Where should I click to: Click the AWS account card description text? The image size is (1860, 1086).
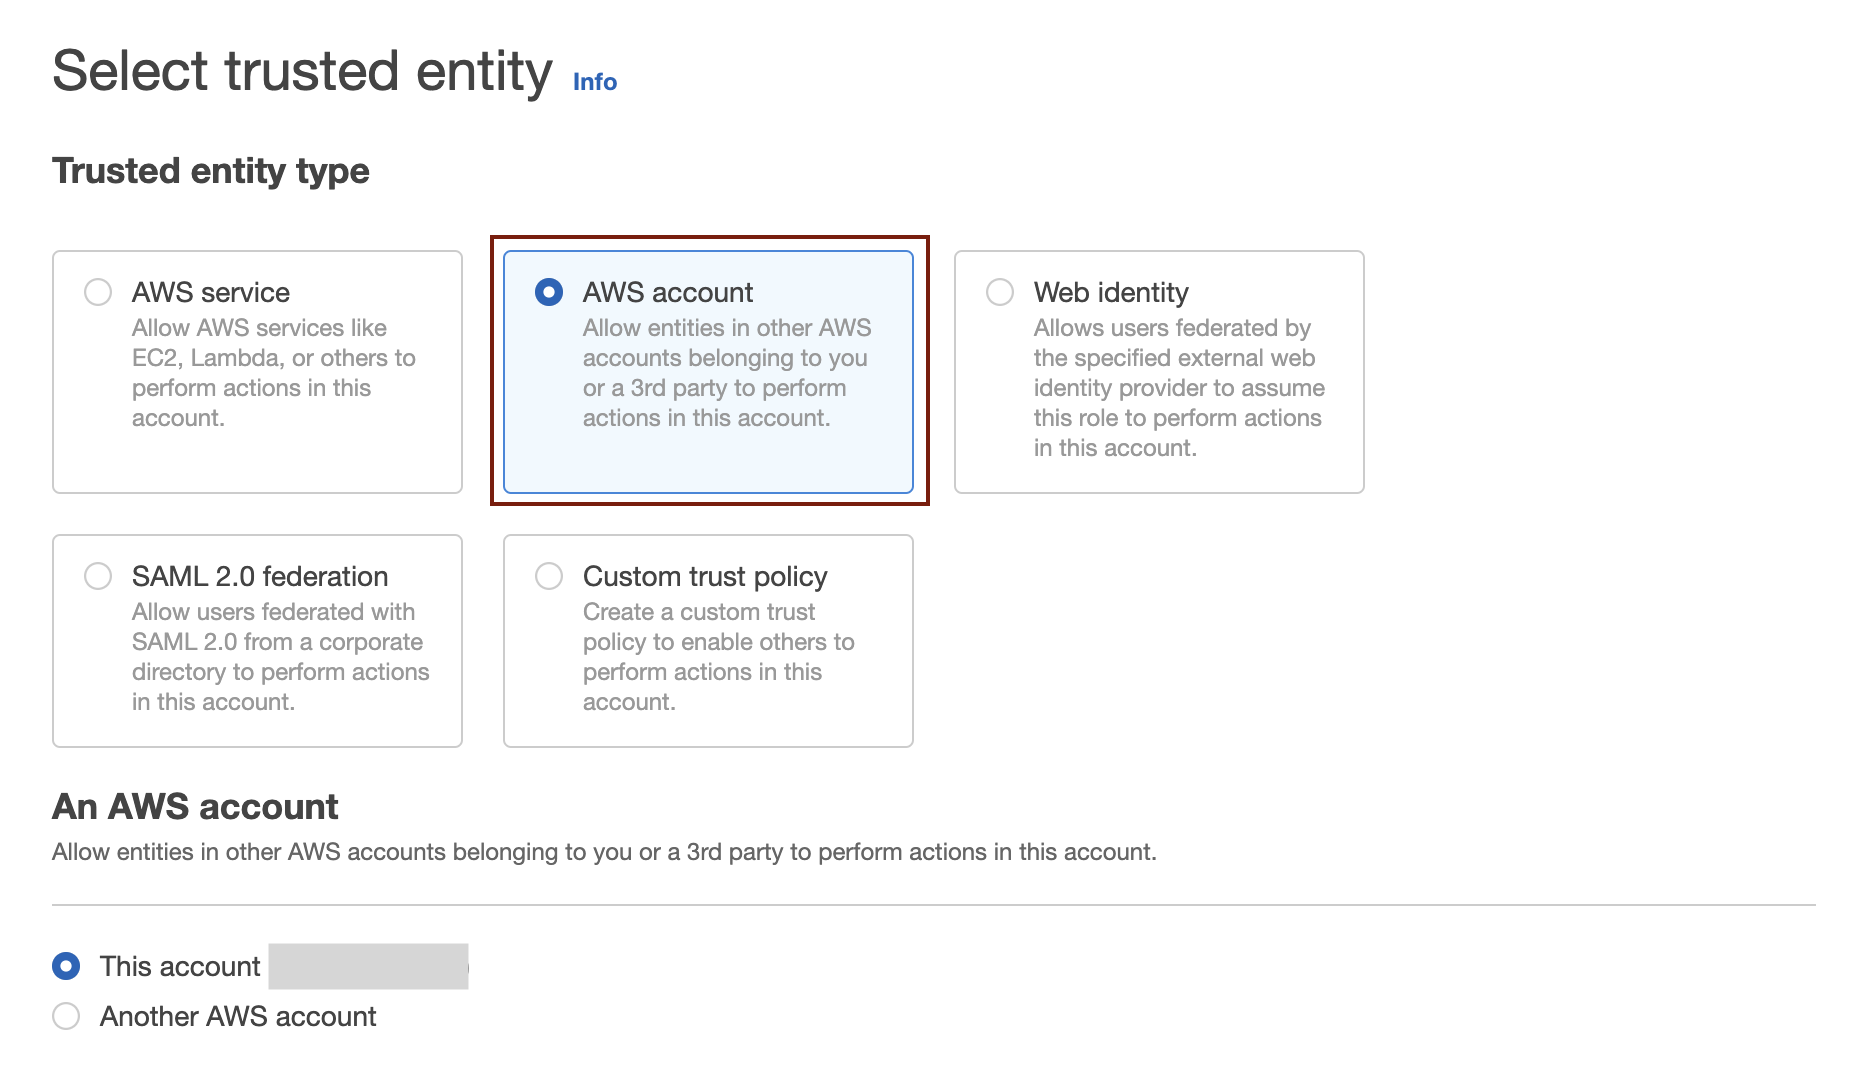coord(727,373)
